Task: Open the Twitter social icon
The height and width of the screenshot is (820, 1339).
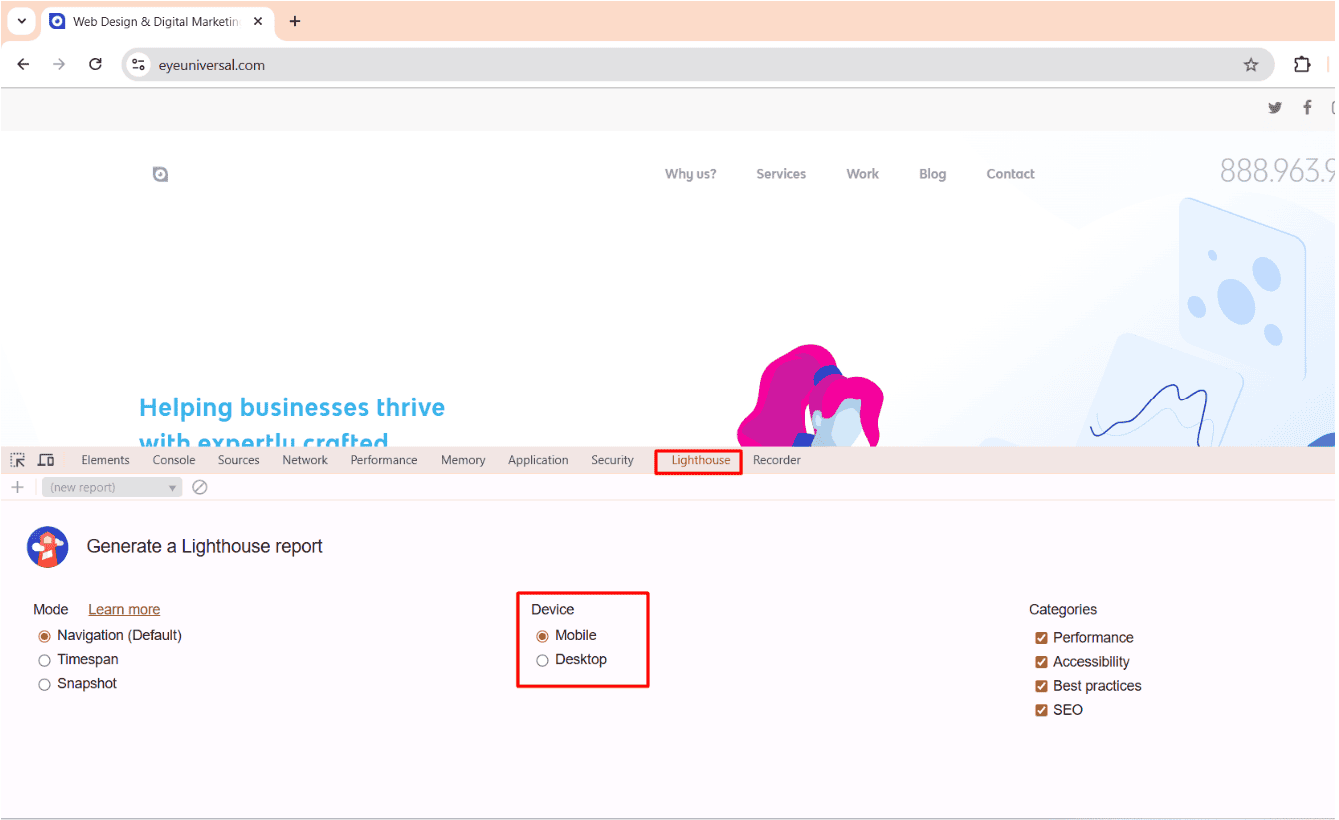Action: (x=1274, y=108)
